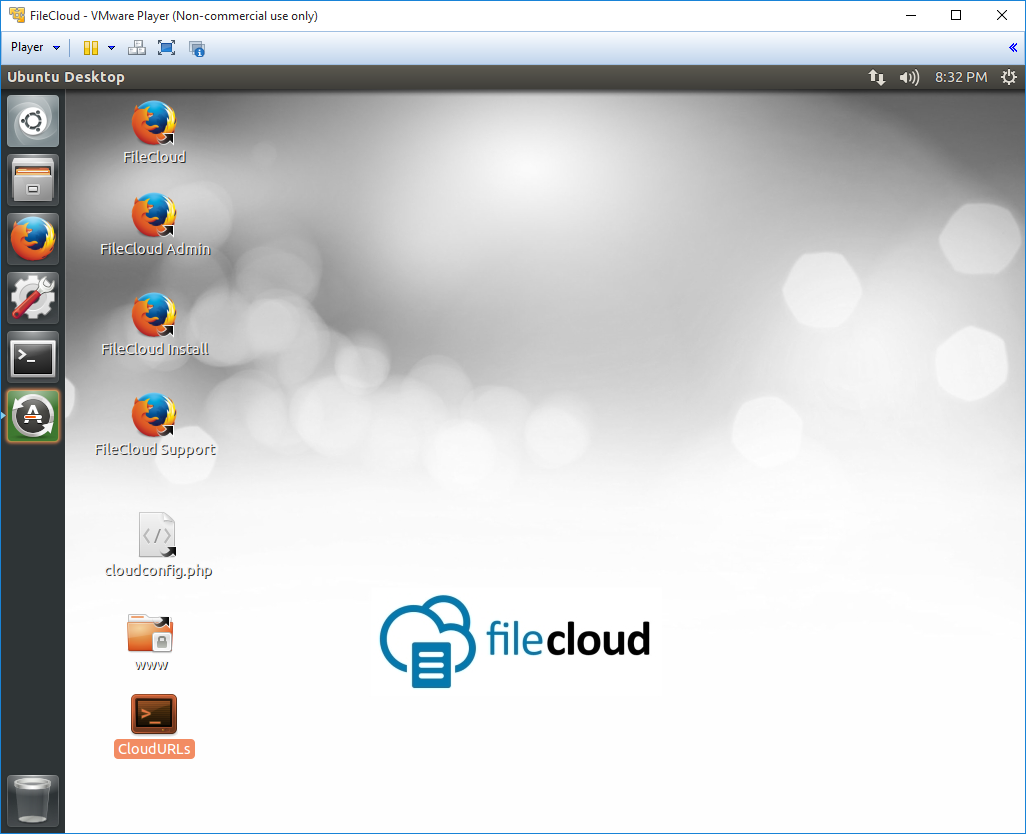
Task: Open the Trash in launcher
Action: click(33, 801)
